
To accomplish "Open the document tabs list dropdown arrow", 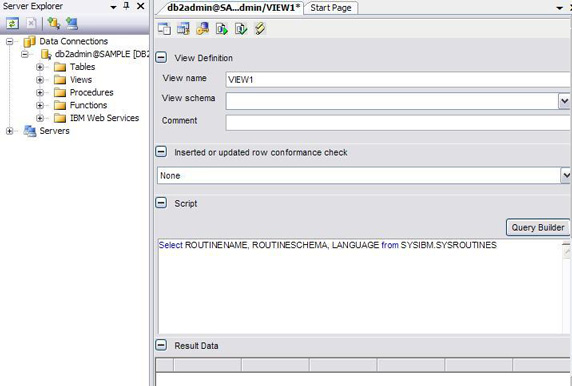I will coord(559,8).
